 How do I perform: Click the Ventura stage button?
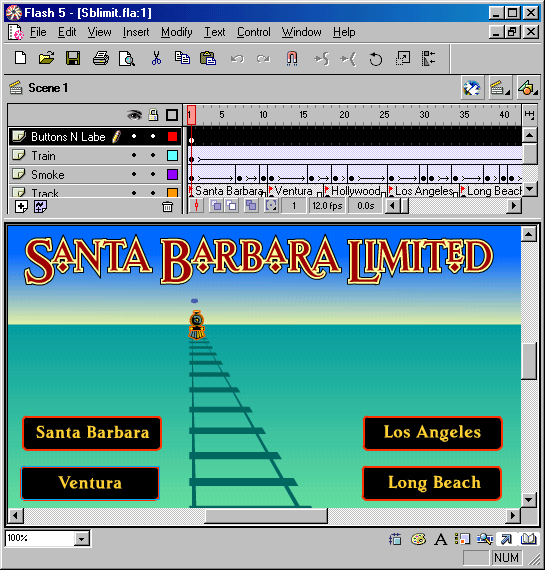pos(90,483)
